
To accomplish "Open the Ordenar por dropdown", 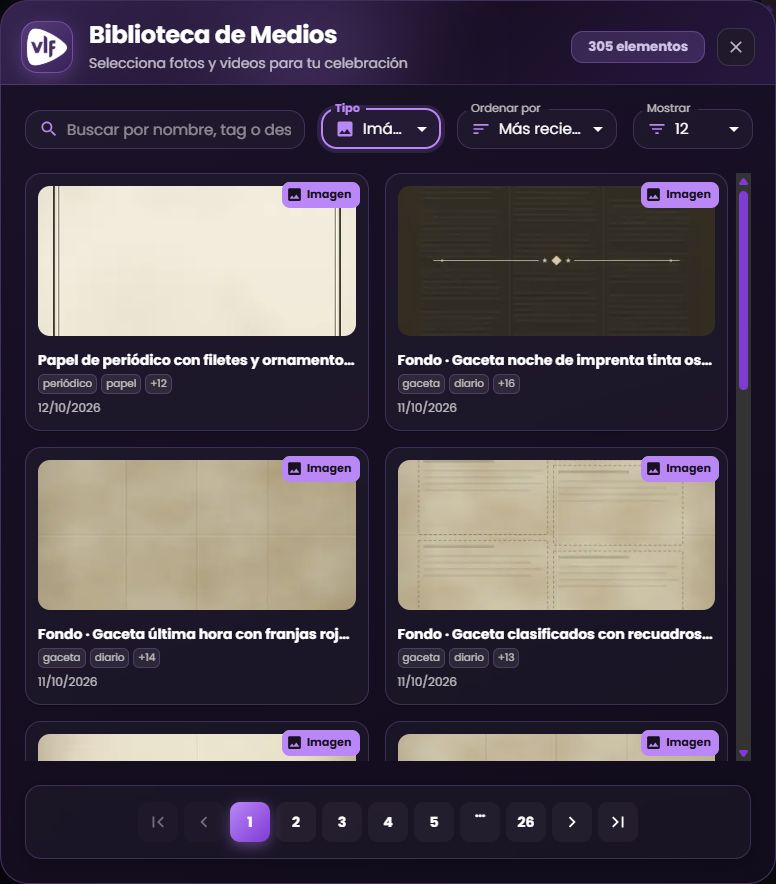I will coord(536,129).
